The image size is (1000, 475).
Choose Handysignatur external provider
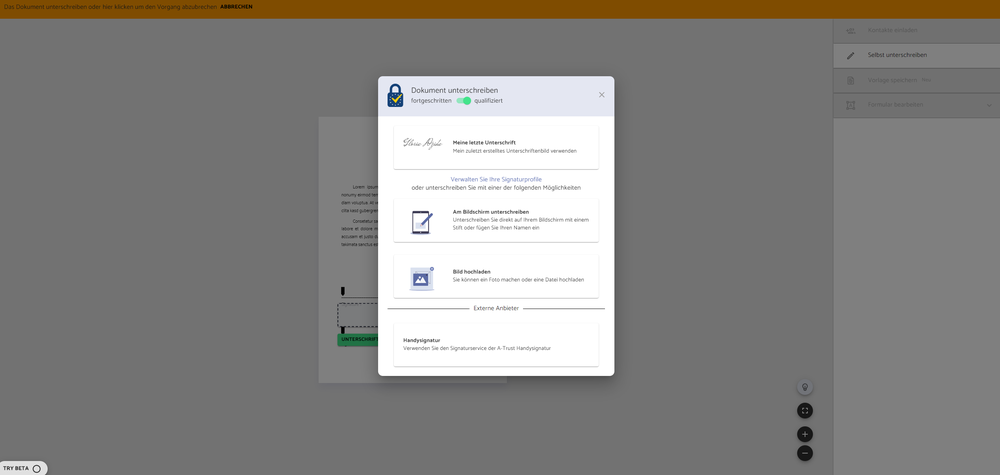pyautogui.click(x=496, y=344)
